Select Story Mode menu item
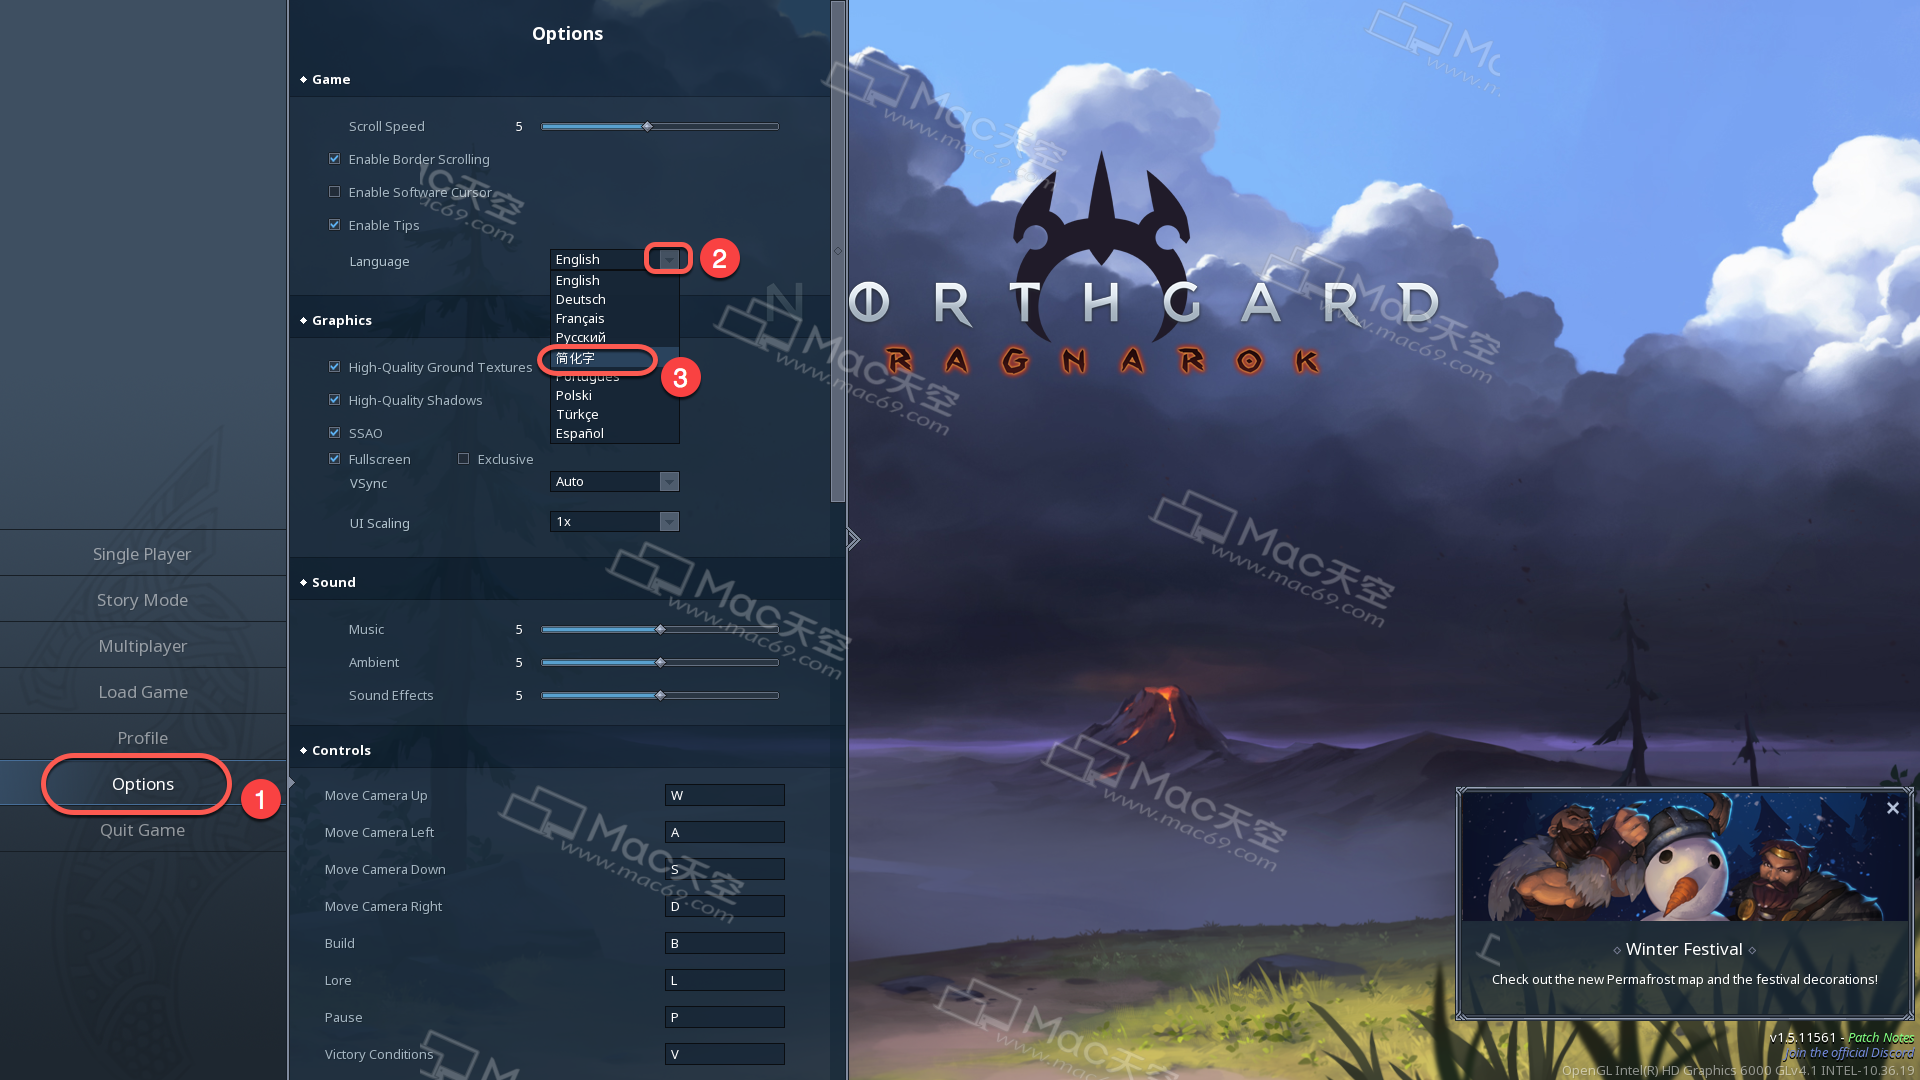Viewport: 1920px width, 1080px height. (142, 599)
